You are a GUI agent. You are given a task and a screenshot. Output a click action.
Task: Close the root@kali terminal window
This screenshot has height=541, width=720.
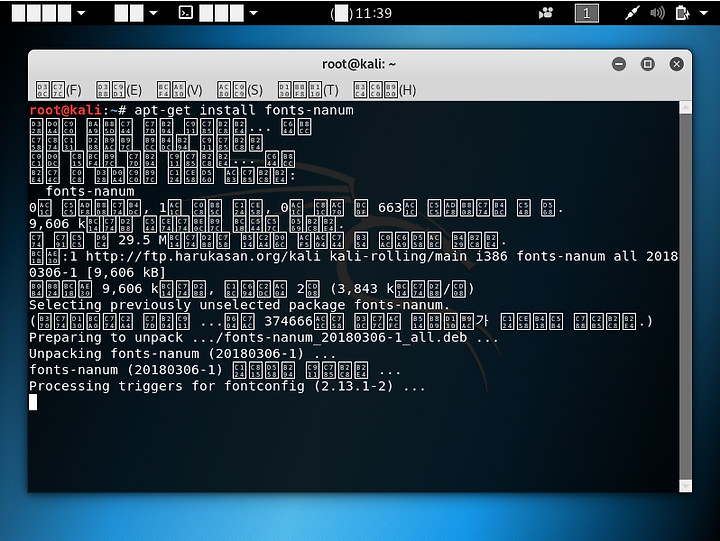(x=676, y=64)
